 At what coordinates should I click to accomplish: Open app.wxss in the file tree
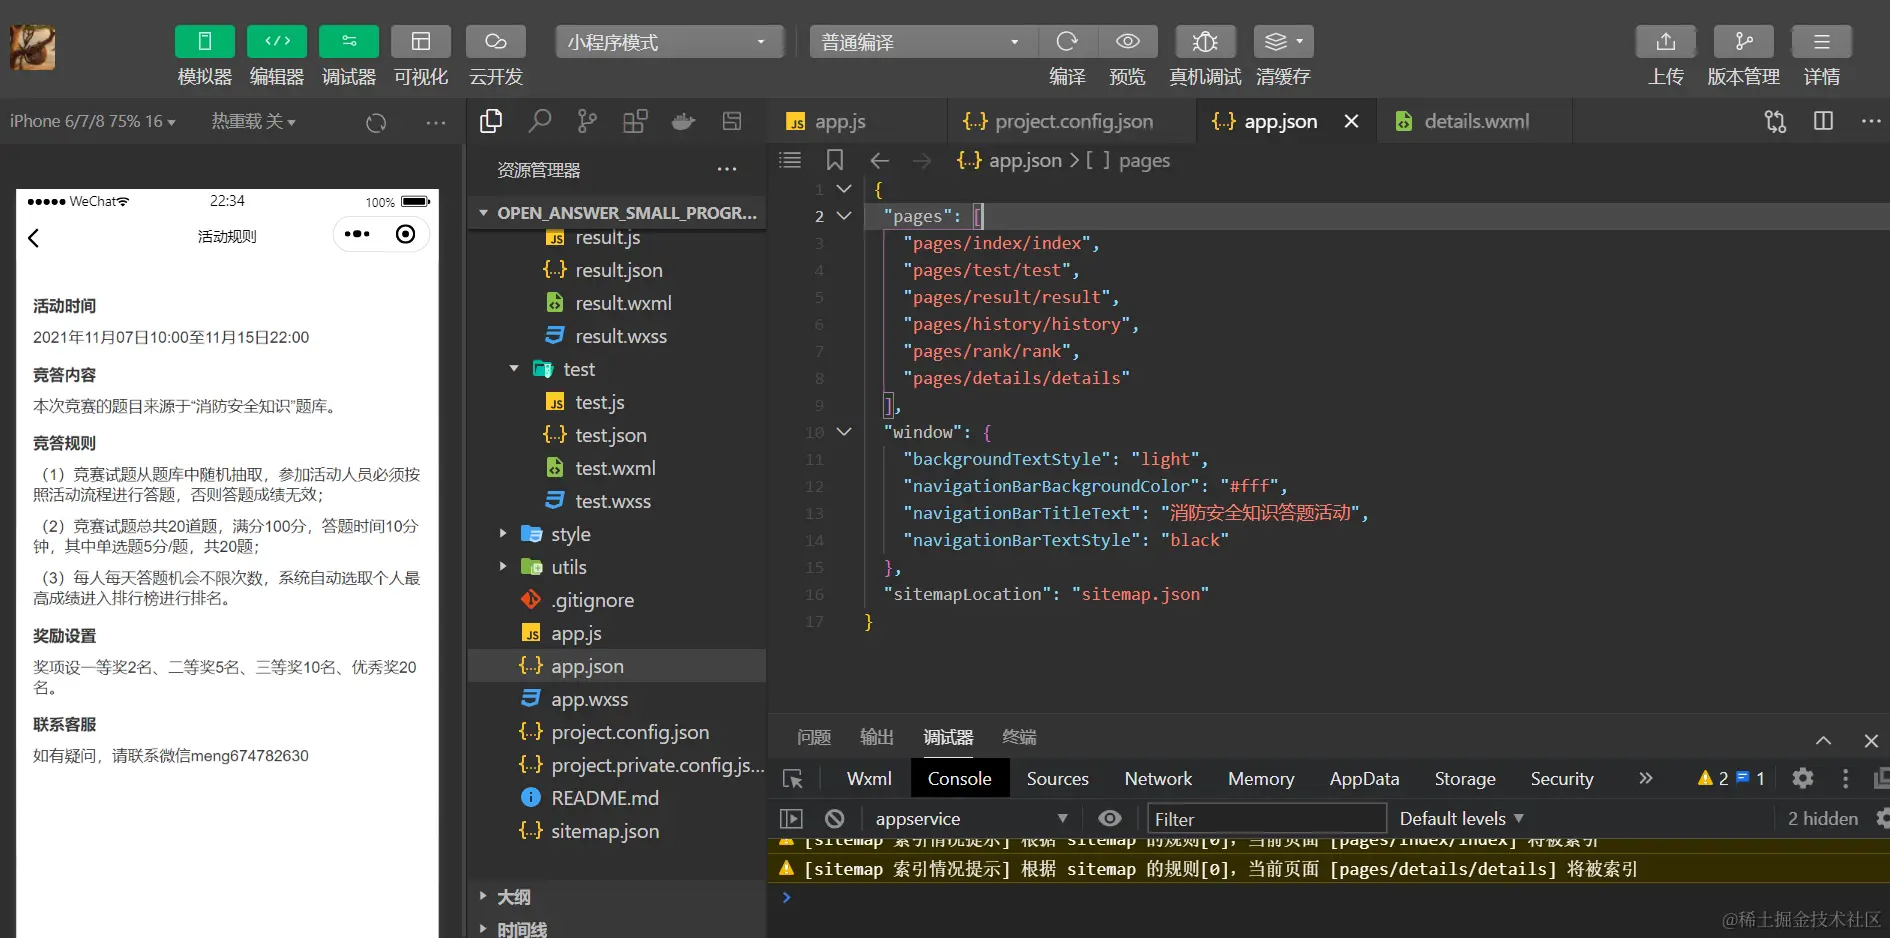click(x=589, y=699)
